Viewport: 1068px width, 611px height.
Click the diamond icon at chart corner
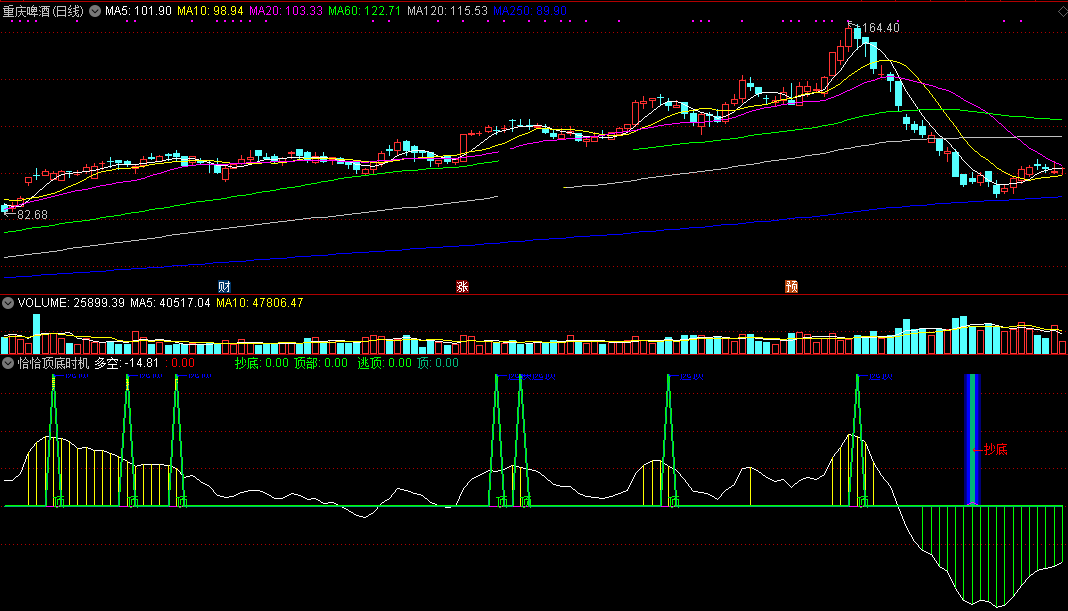(x=1062, y=12)
